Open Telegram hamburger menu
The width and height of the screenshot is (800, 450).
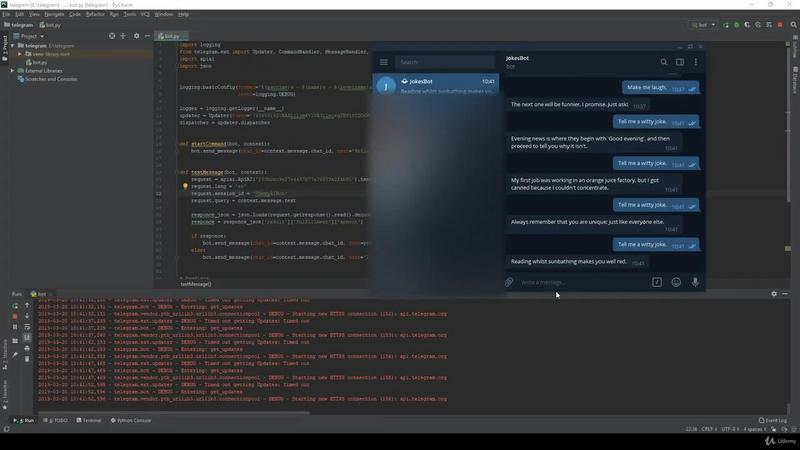pyautogui.click(x=384, y=62)
